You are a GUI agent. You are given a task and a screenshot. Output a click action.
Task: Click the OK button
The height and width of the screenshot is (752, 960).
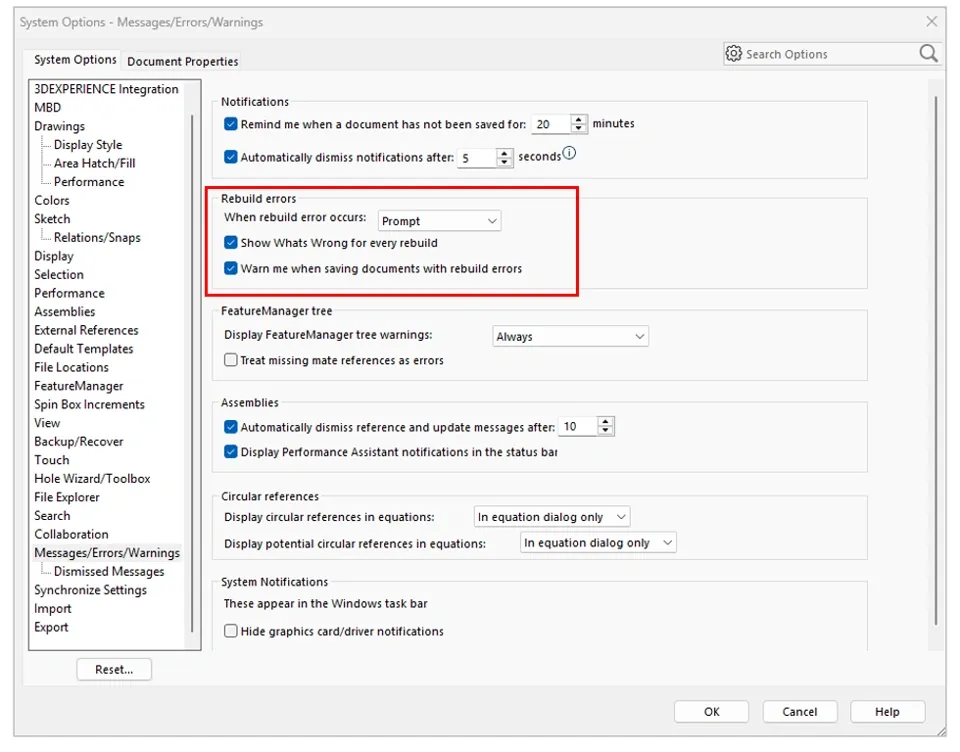711,712
